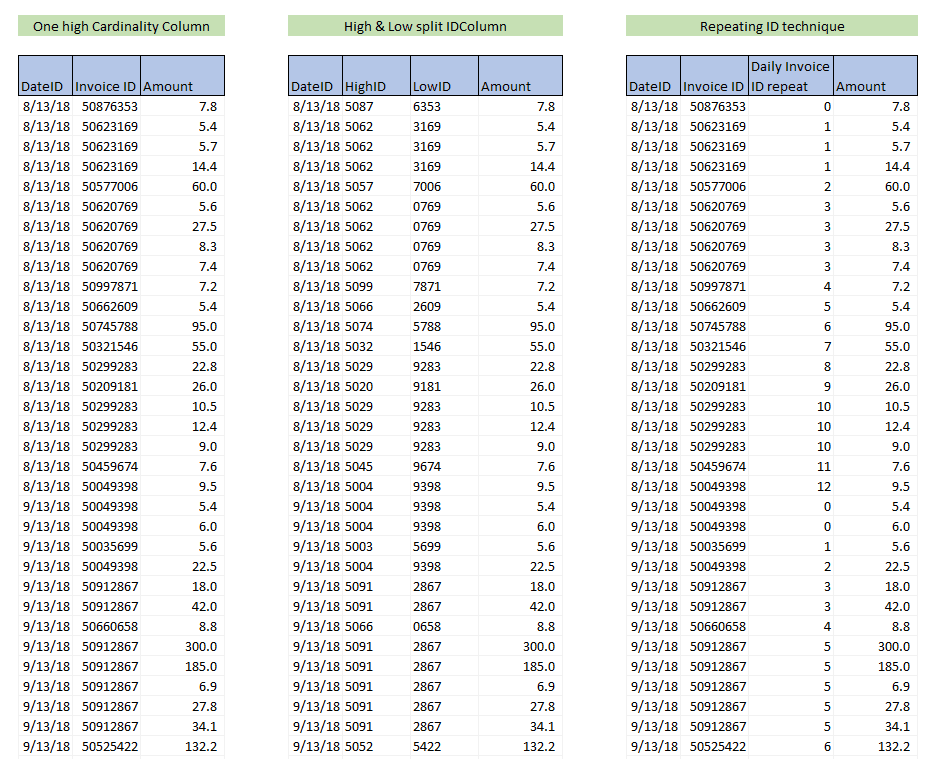This screenshot has width=950, height=759.
Task: Click the HighID column header
Action: tap(376, 76)
